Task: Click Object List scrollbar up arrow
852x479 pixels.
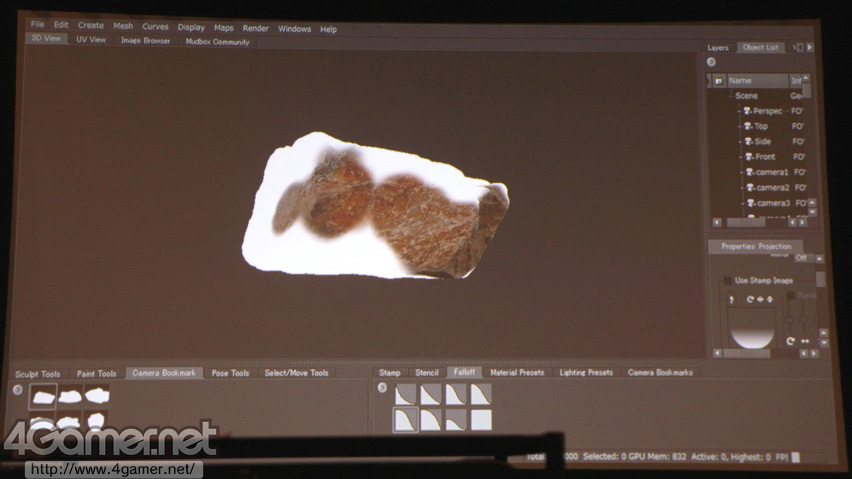Action: click(x=806, y=78)
